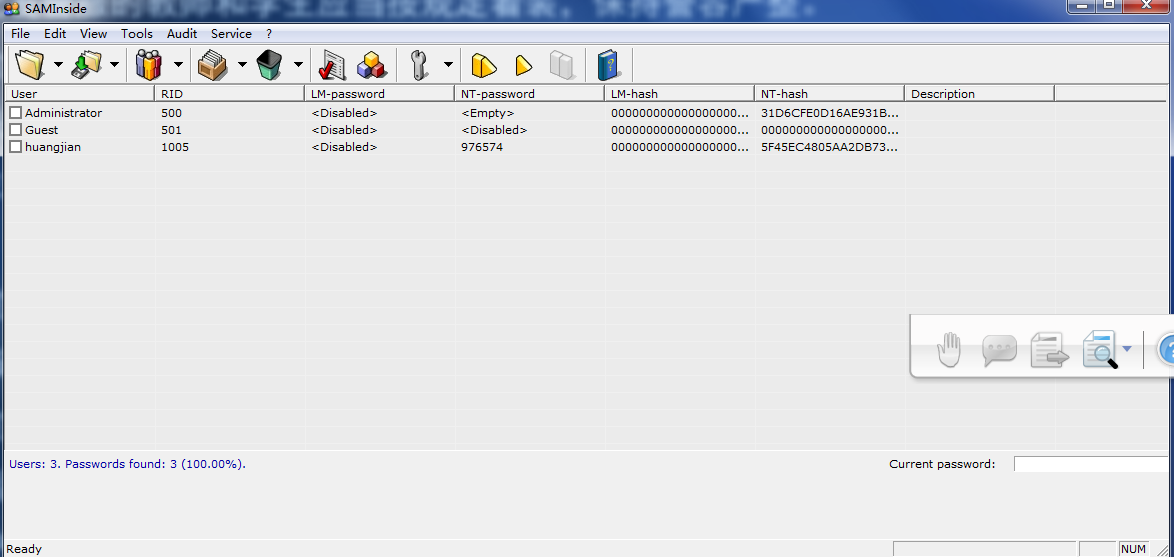Open the Audit menu
The image size is (1174, 557).
point(182,34)
